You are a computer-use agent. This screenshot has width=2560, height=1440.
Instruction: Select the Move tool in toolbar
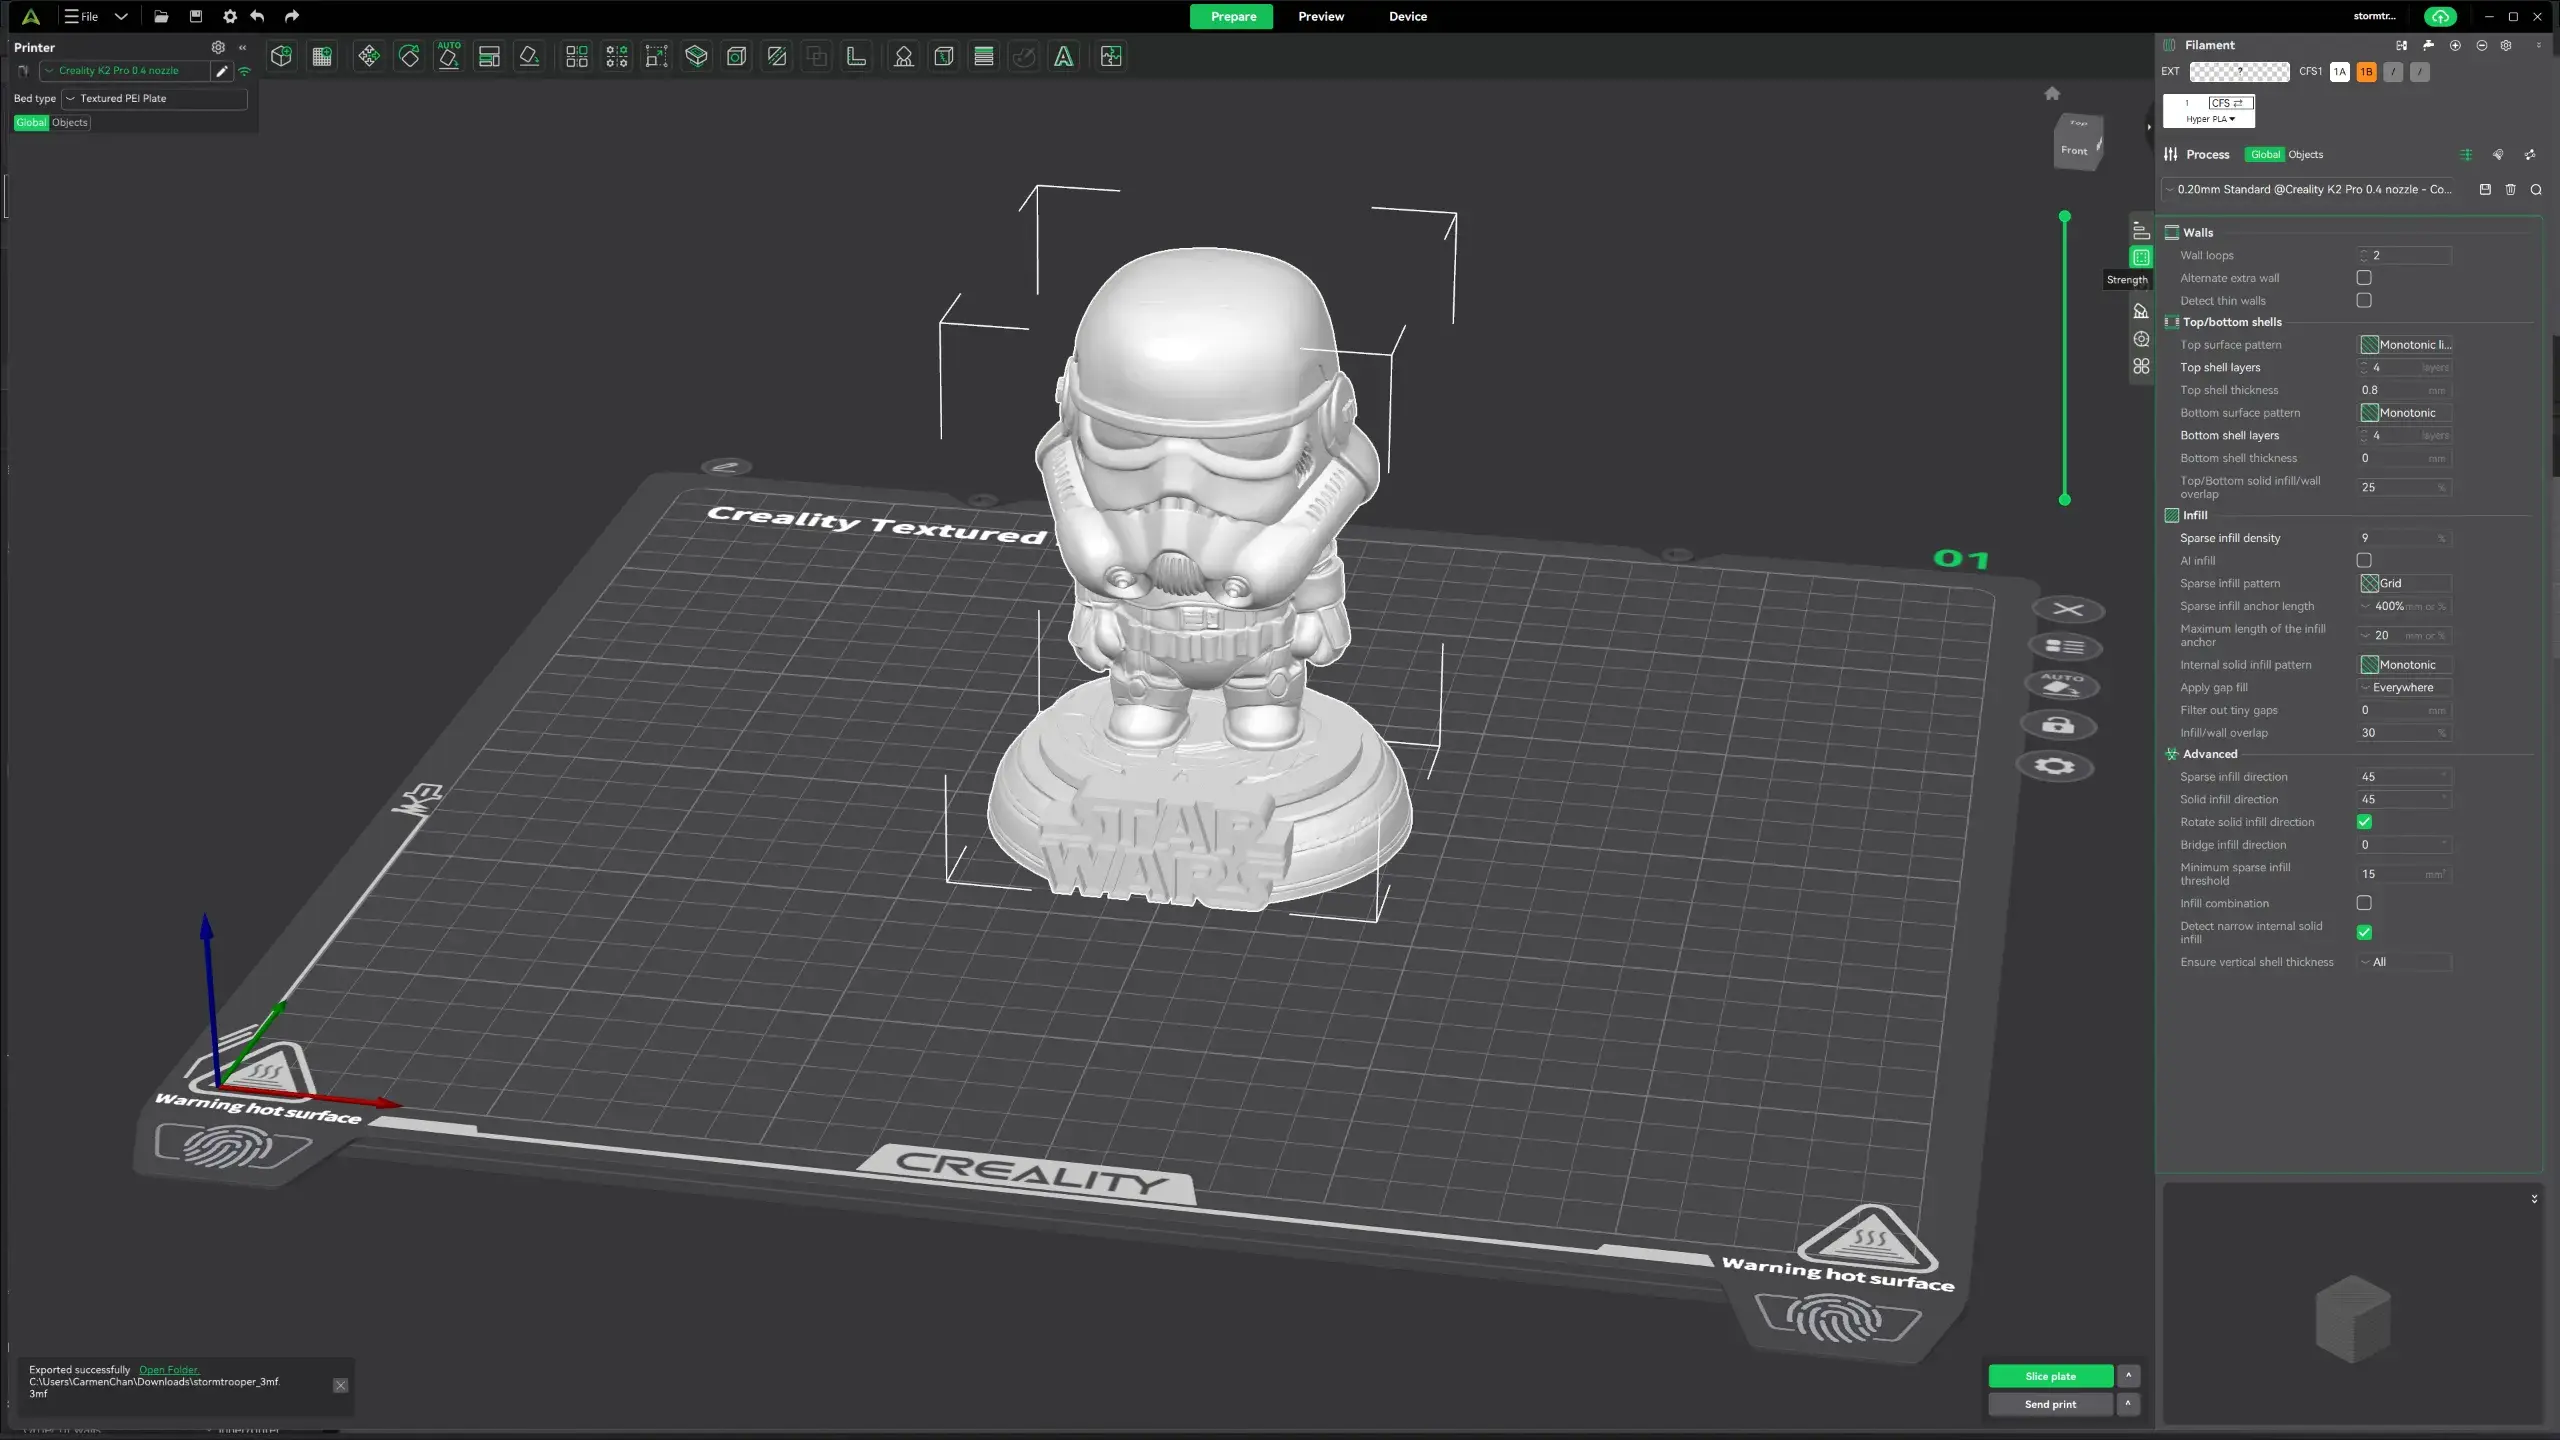[369, 57]
